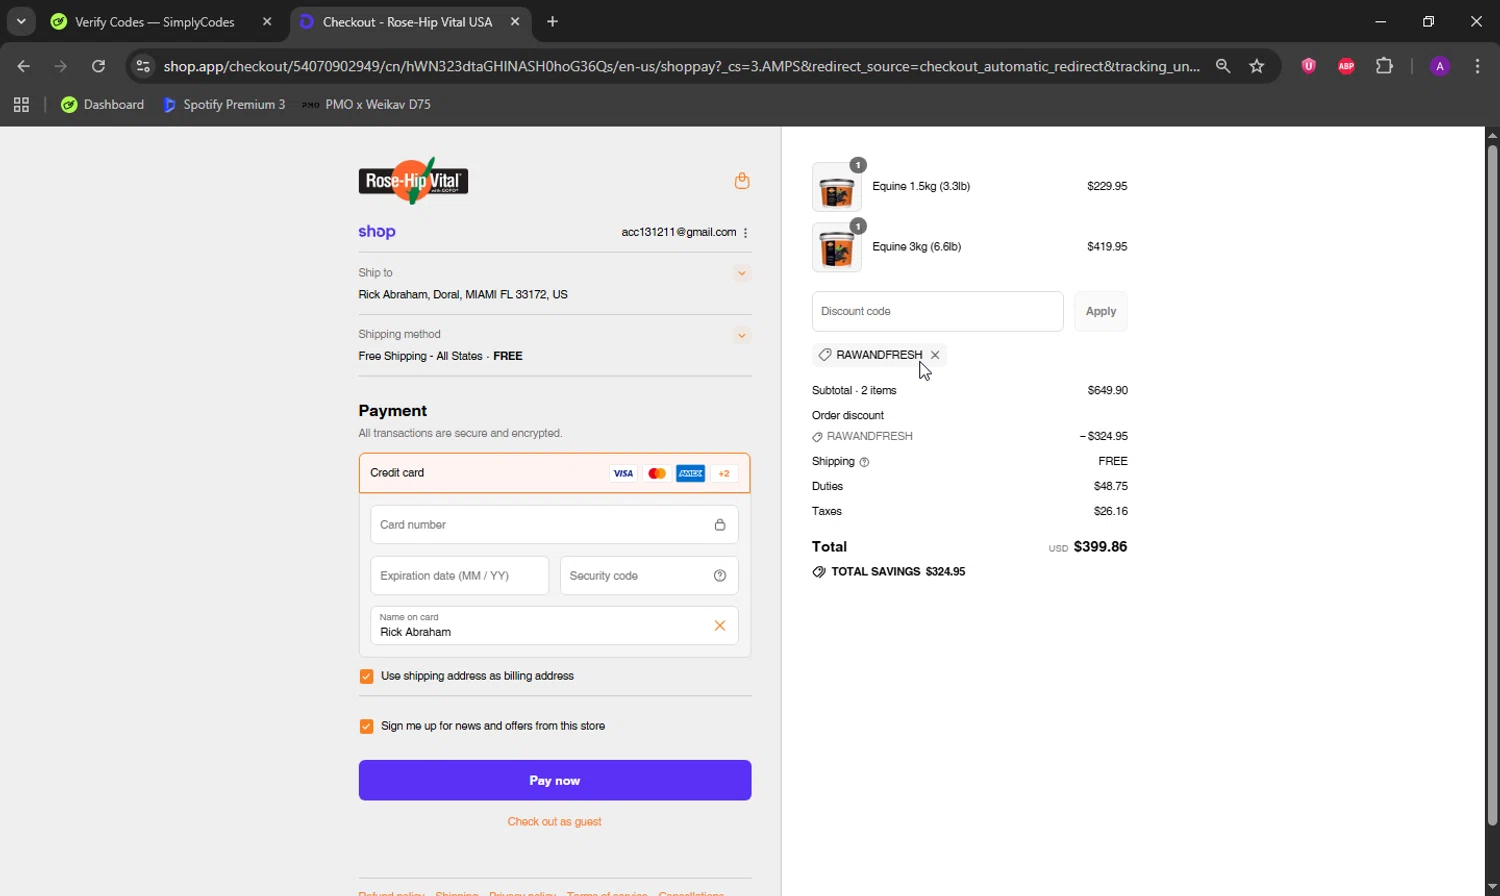Select the Checkout Rose-Hip Vital USA tab

[x=408, y=22]
